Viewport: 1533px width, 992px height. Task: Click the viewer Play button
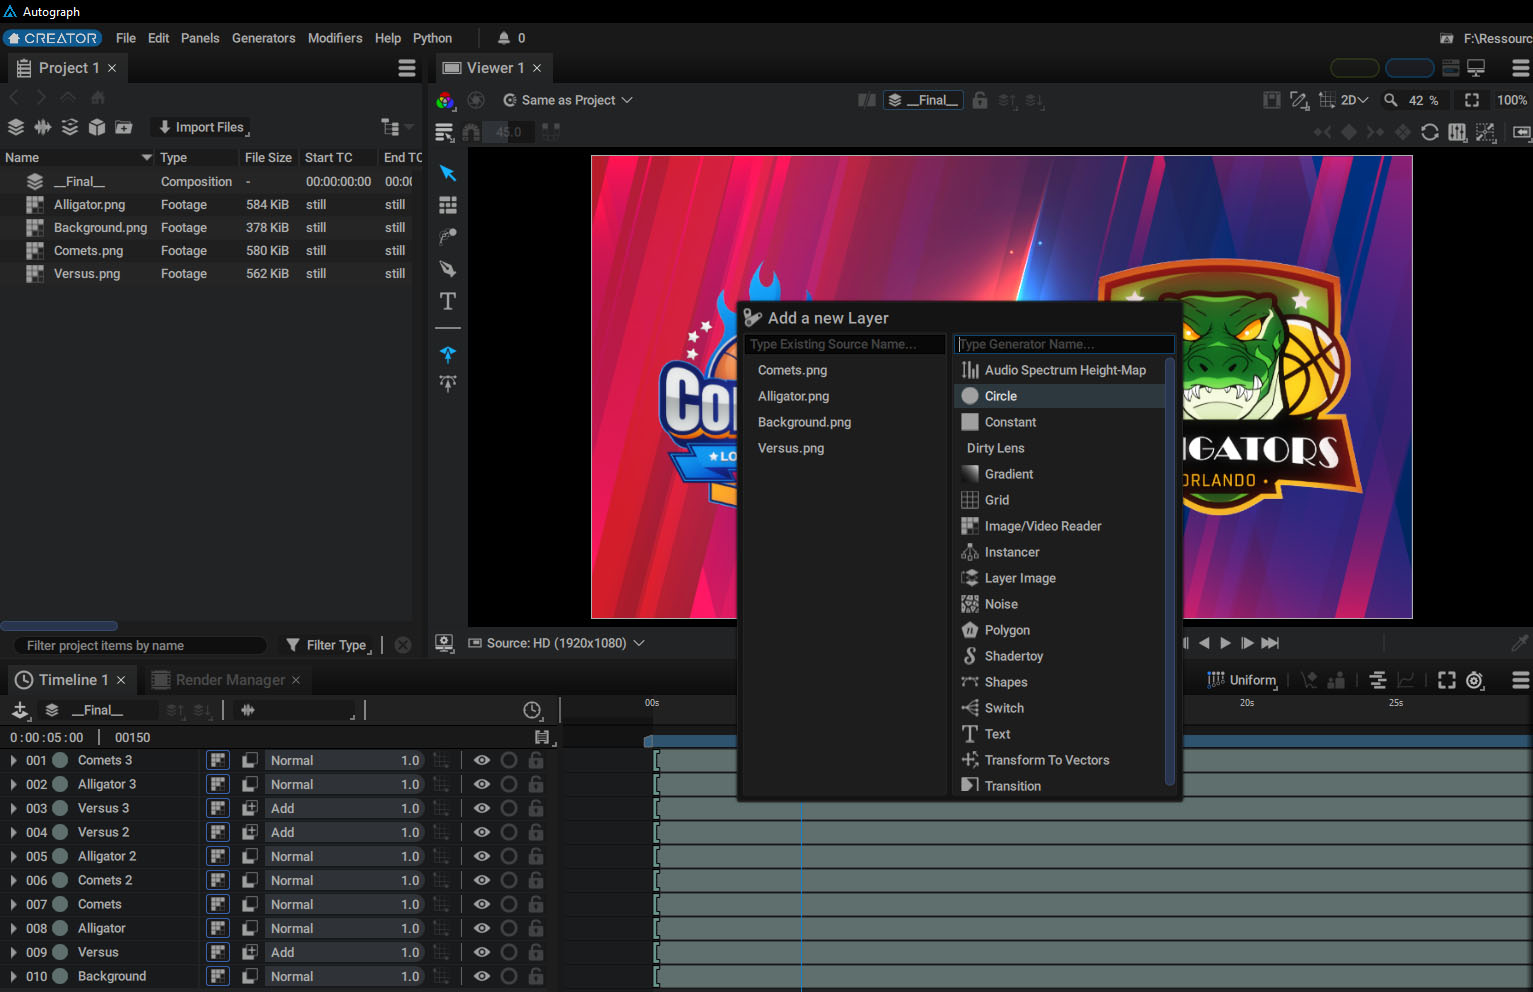(x=1225, y=643)
